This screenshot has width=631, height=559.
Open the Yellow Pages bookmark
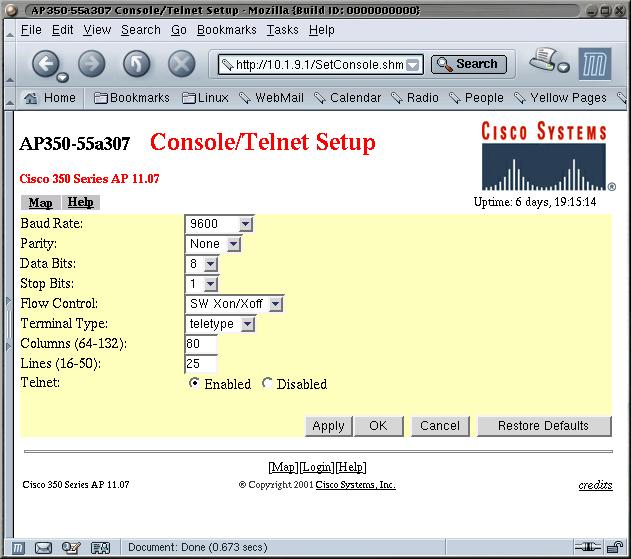(x=561, y=98)
